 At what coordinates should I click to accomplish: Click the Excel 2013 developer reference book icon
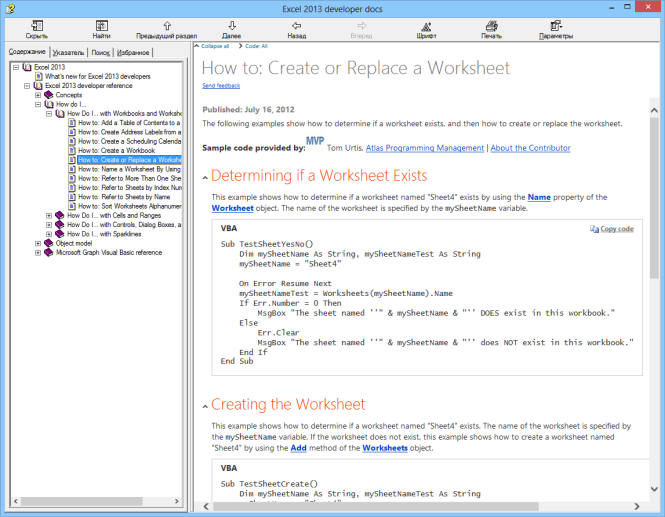pos(38,86)
